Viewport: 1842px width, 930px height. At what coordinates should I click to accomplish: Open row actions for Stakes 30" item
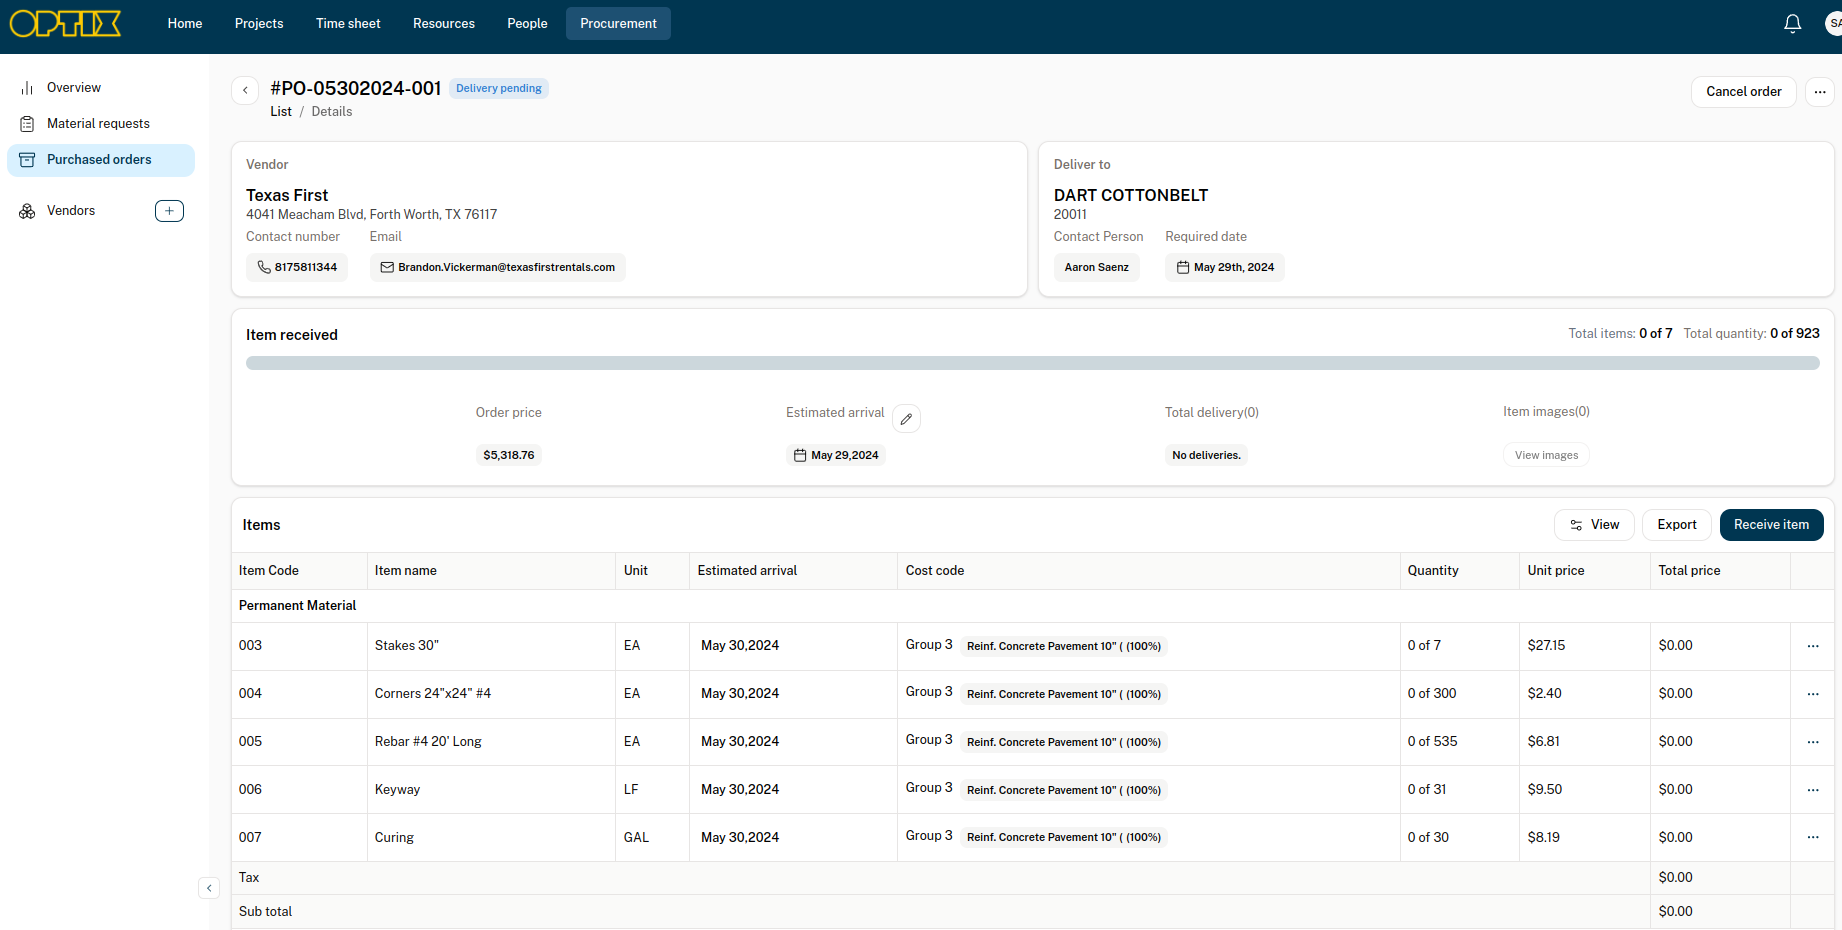pos(1812,646)
